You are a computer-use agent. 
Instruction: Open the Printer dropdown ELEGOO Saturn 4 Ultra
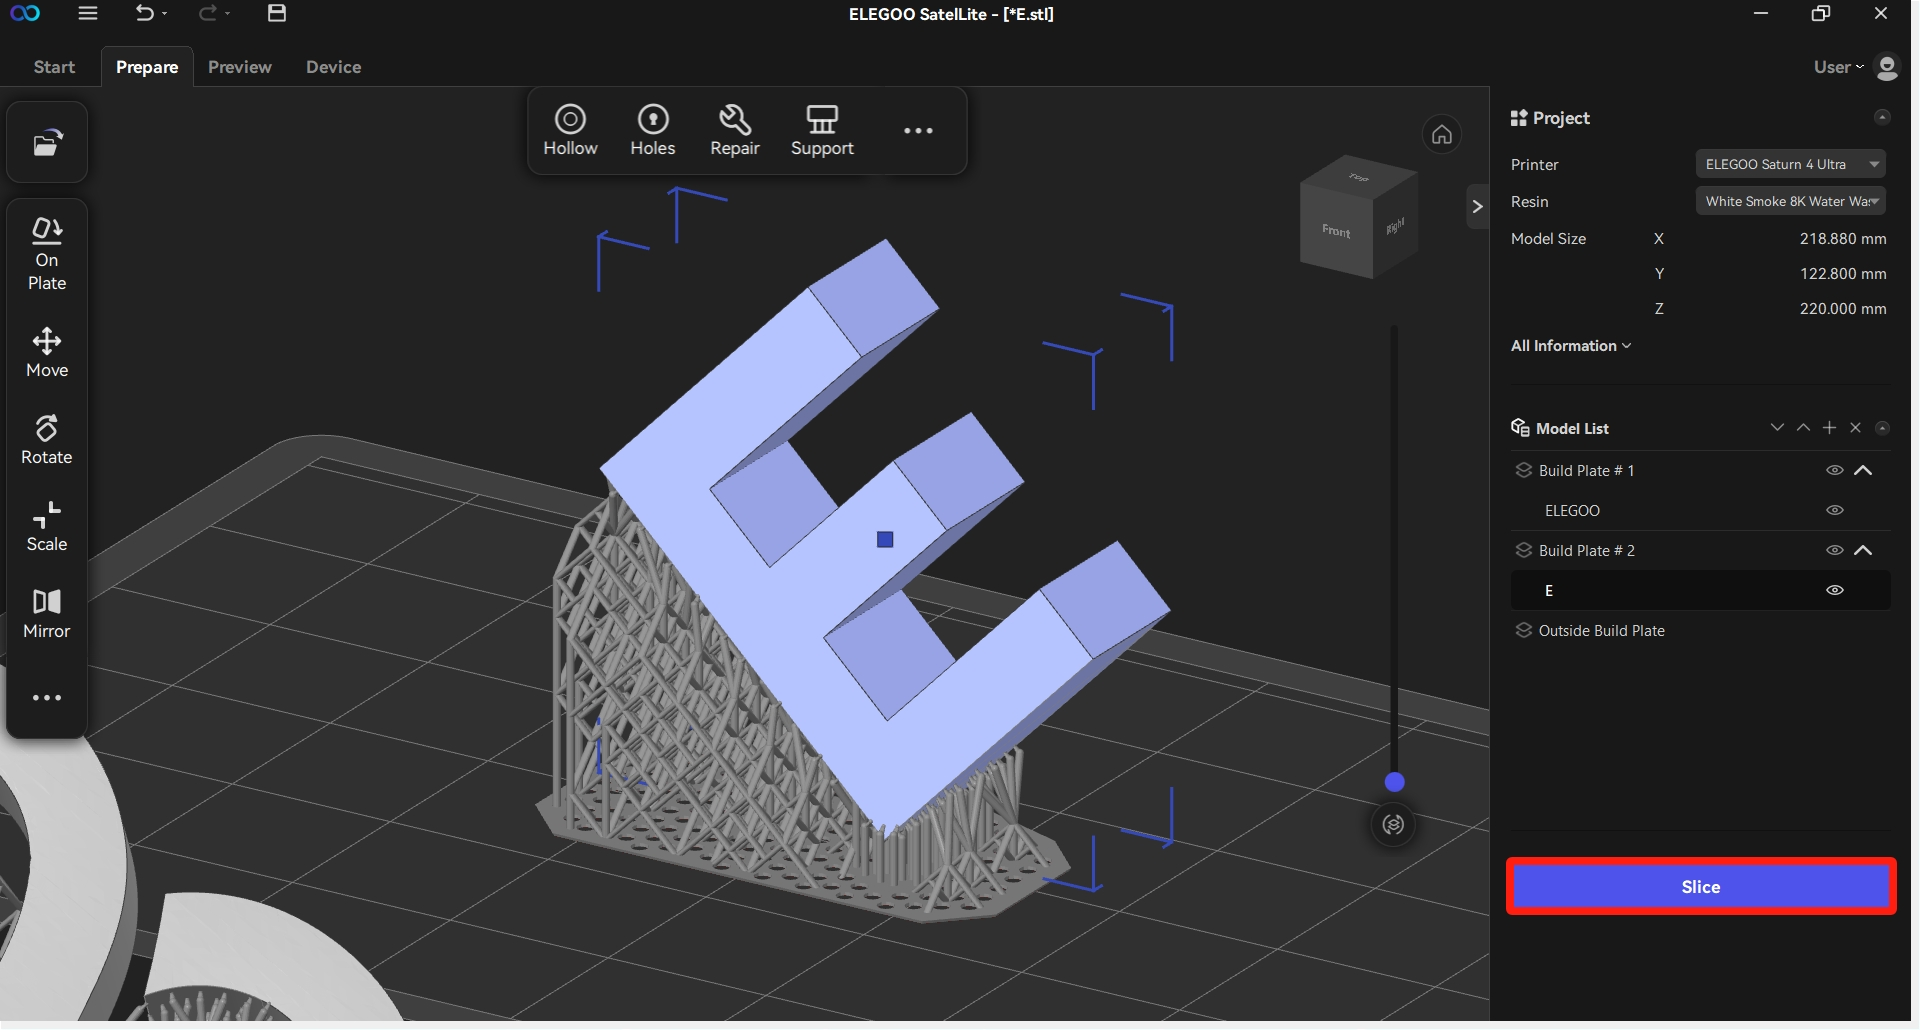(x=1790, y=164)
